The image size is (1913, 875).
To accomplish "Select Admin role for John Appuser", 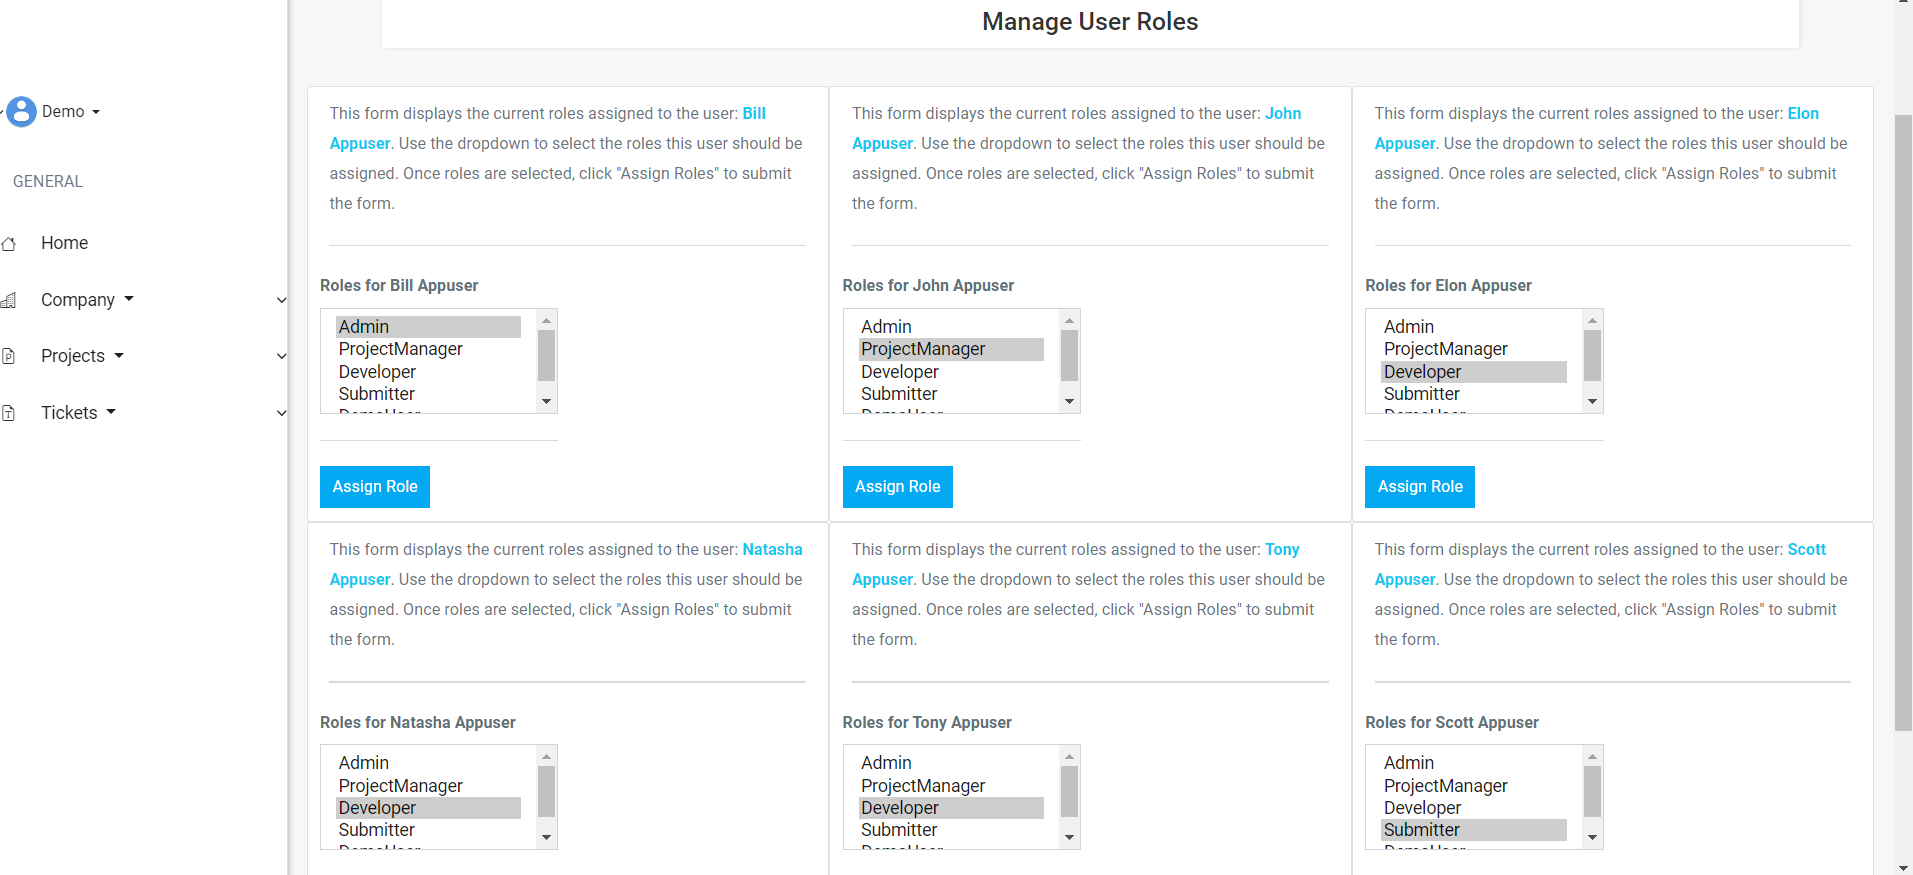I will [x=951, y=327].
